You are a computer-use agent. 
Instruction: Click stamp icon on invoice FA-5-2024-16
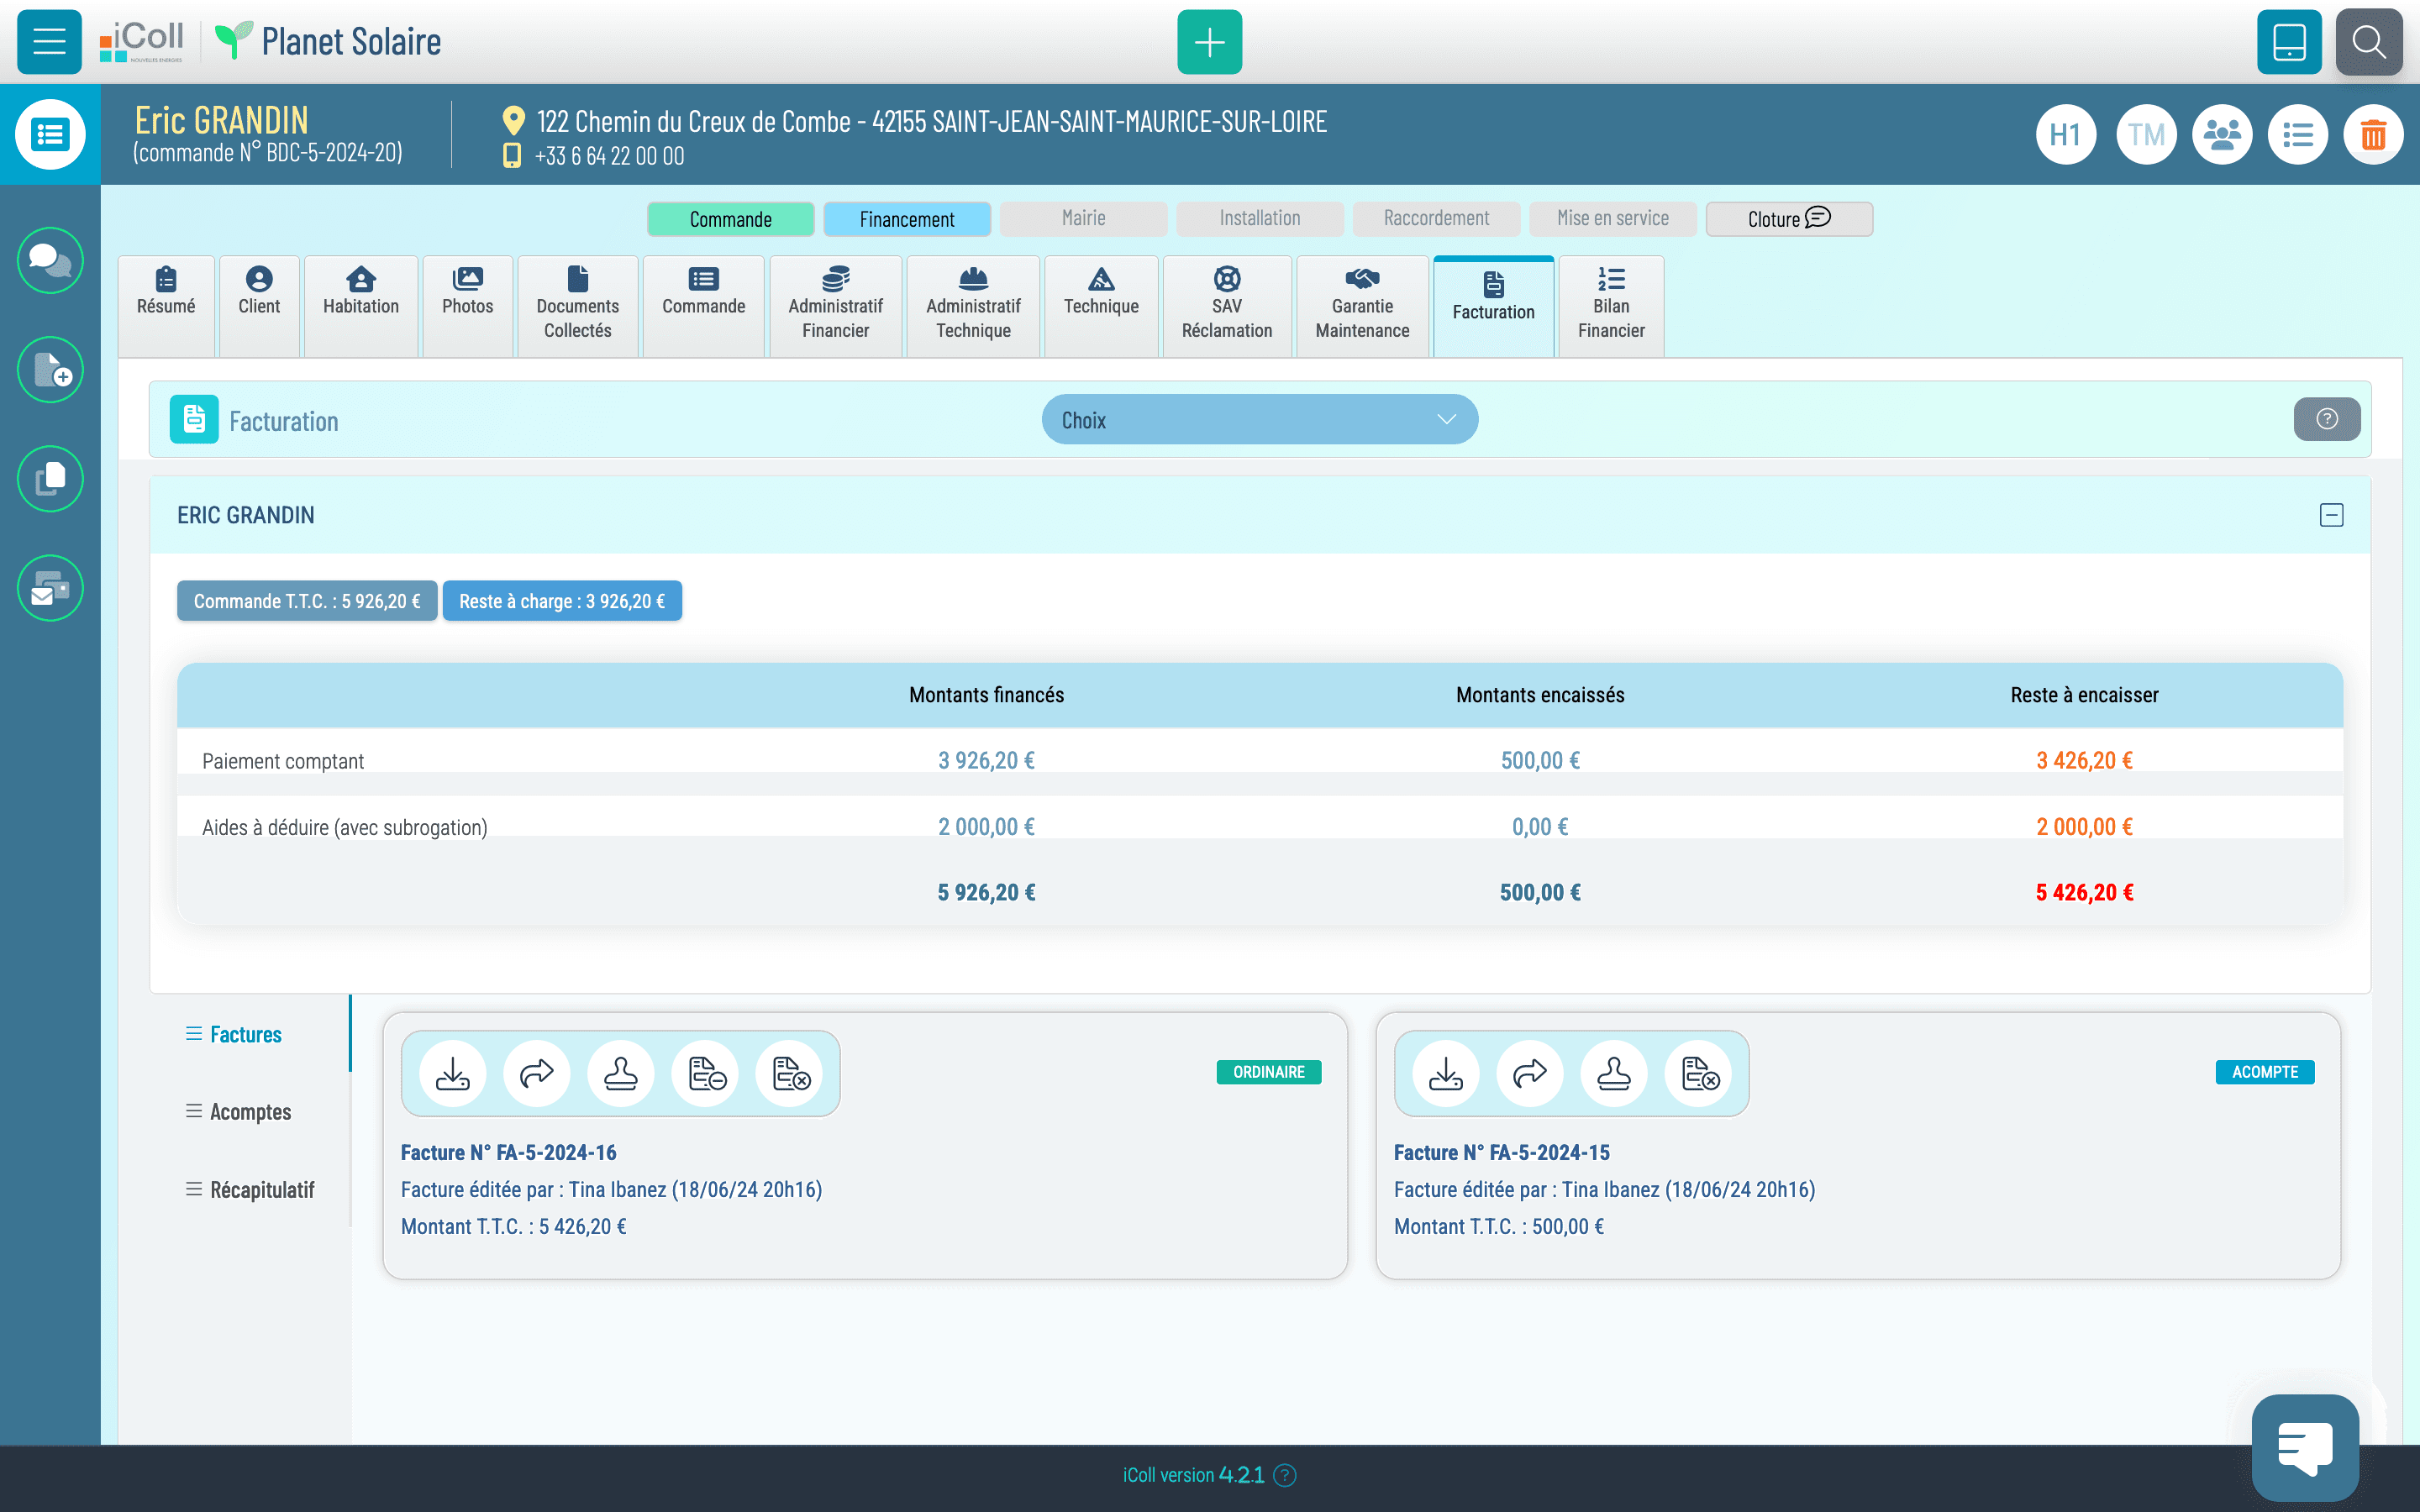[x=621, y=1073]
